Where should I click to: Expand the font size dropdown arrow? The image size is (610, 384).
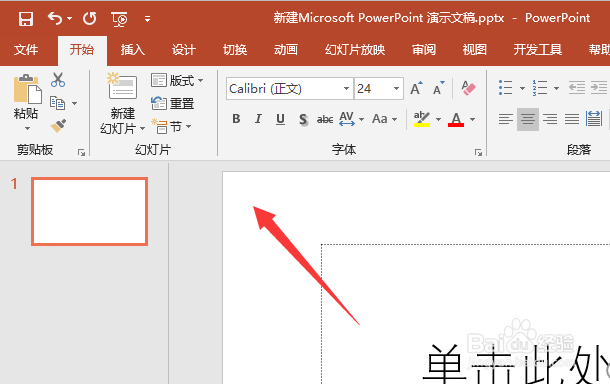[396, 89]
